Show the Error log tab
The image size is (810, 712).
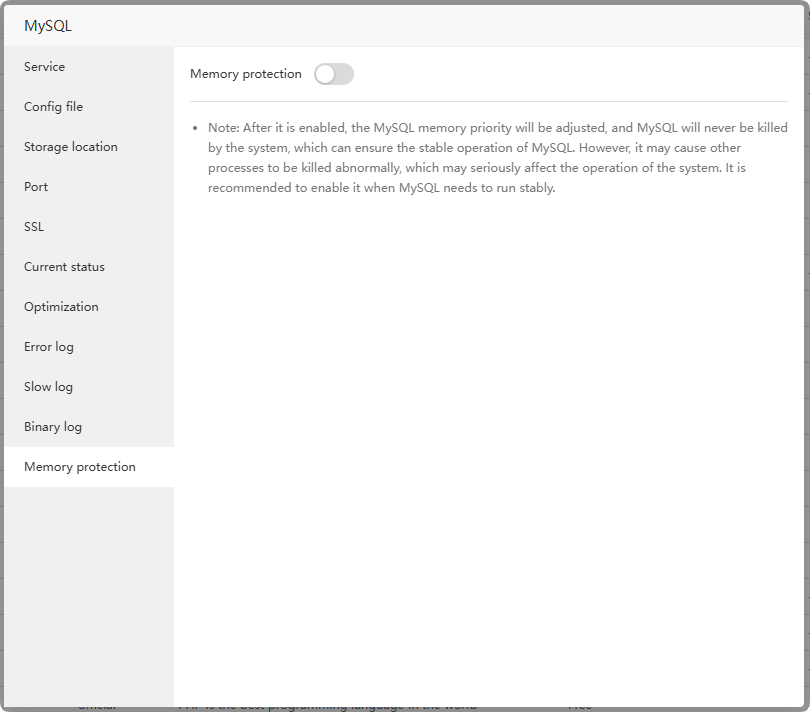click(89, 347)
